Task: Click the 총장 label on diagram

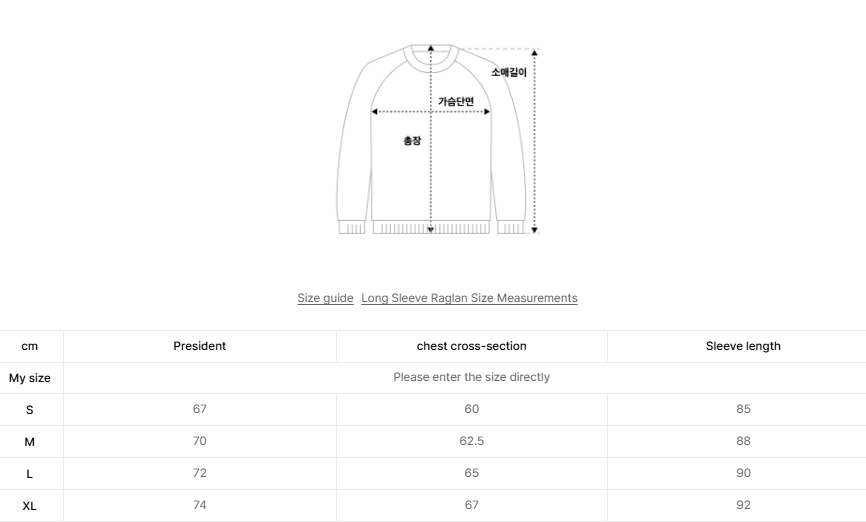Action: (x=412, y=141)
